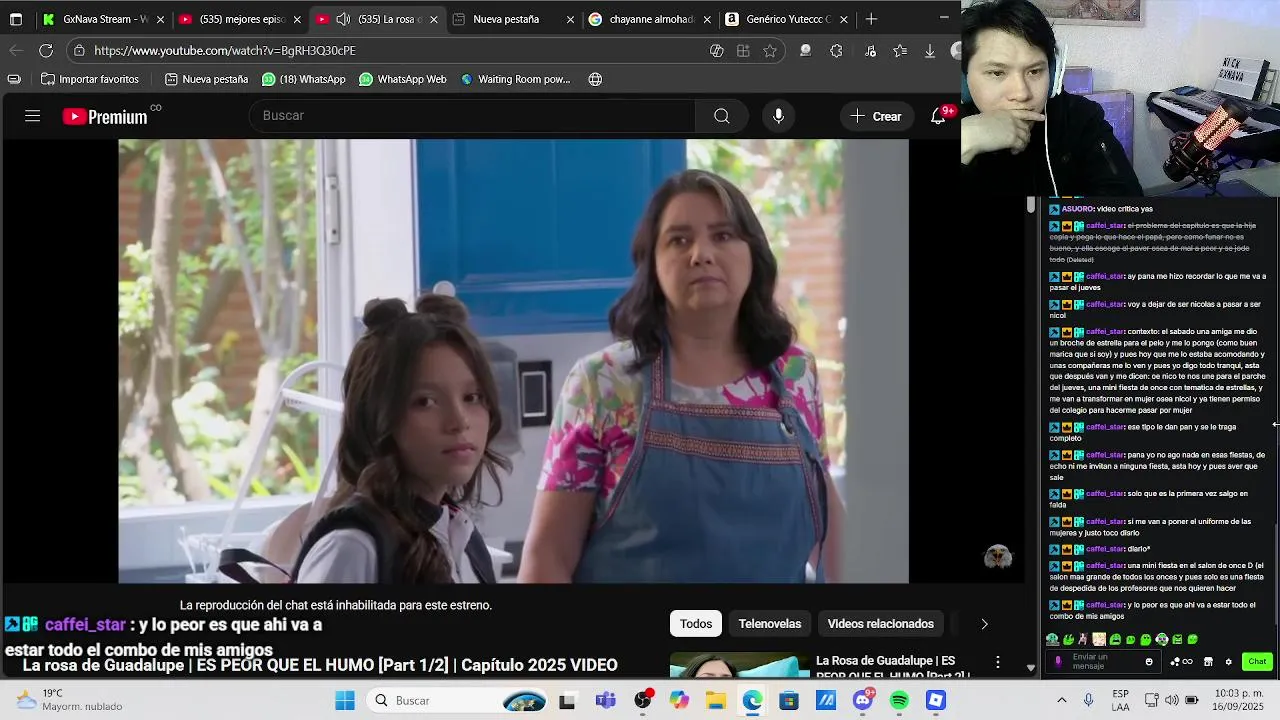Open the globe bookmark icon in favorites bar
This screenshot has height=720, width=1280.
point(595,79)
